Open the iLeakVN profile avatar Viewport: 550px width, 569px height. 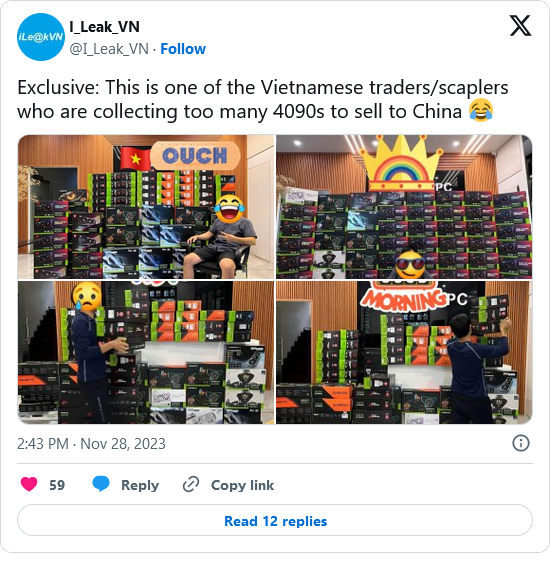pyautogui.click(x=41, y=37)
